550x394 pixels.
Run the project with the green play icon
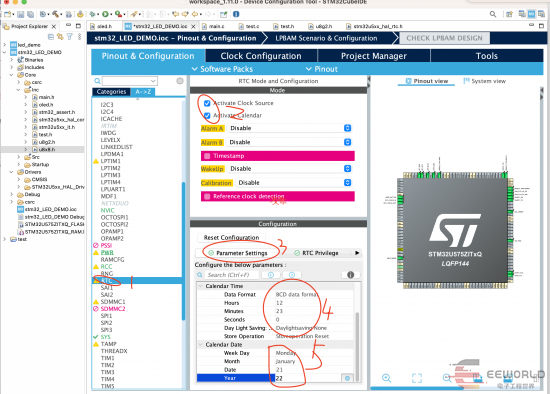tap(105, 14)
